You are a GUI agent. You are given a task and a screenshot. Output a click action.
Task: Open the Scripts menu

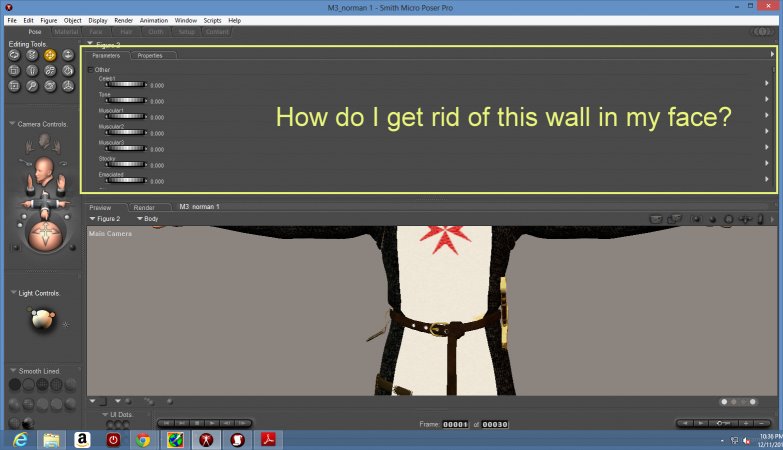212,20
